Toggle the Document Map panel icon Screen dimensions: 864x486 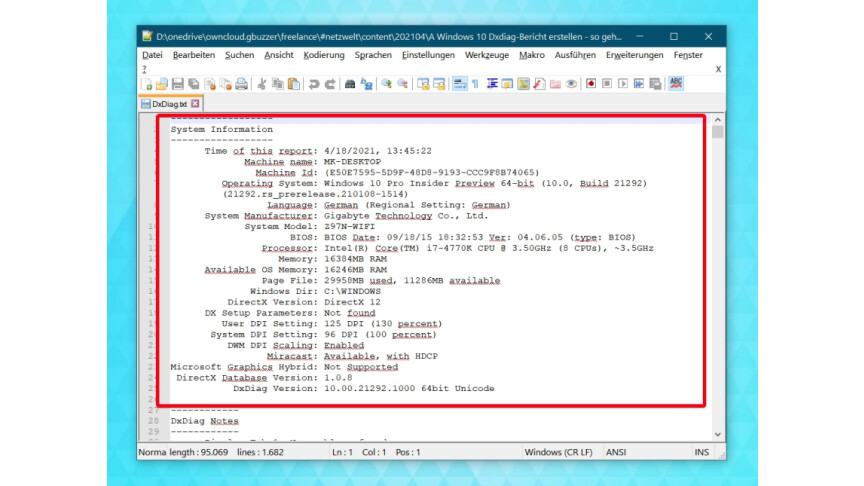pos(523,84)
